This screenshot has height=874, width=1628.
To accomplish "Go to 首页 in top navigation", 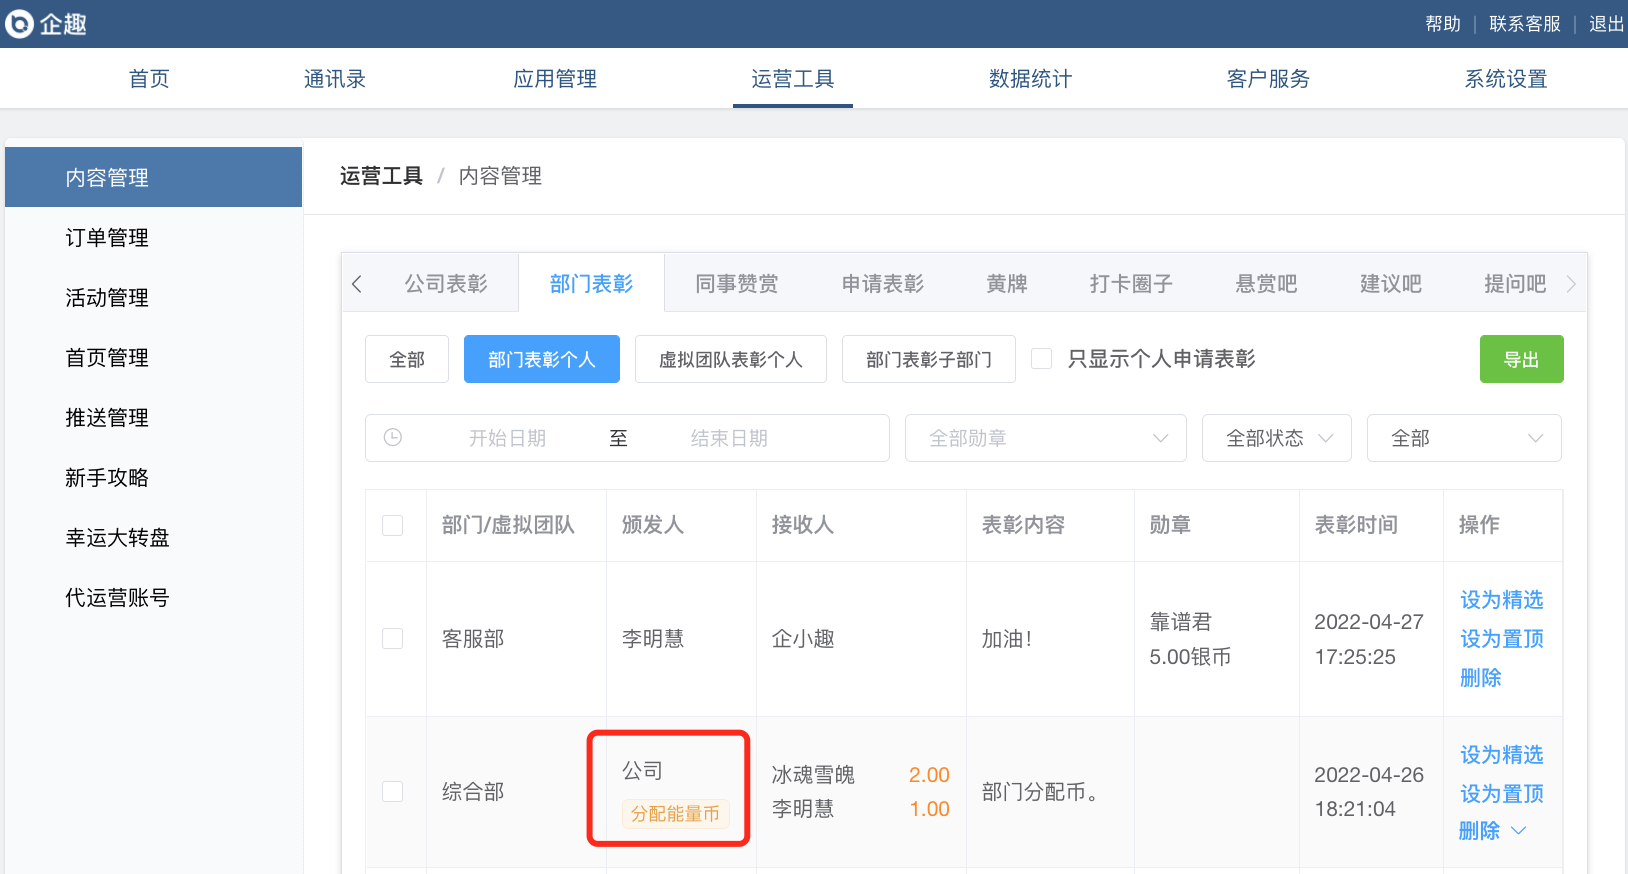I will (149, 78).
